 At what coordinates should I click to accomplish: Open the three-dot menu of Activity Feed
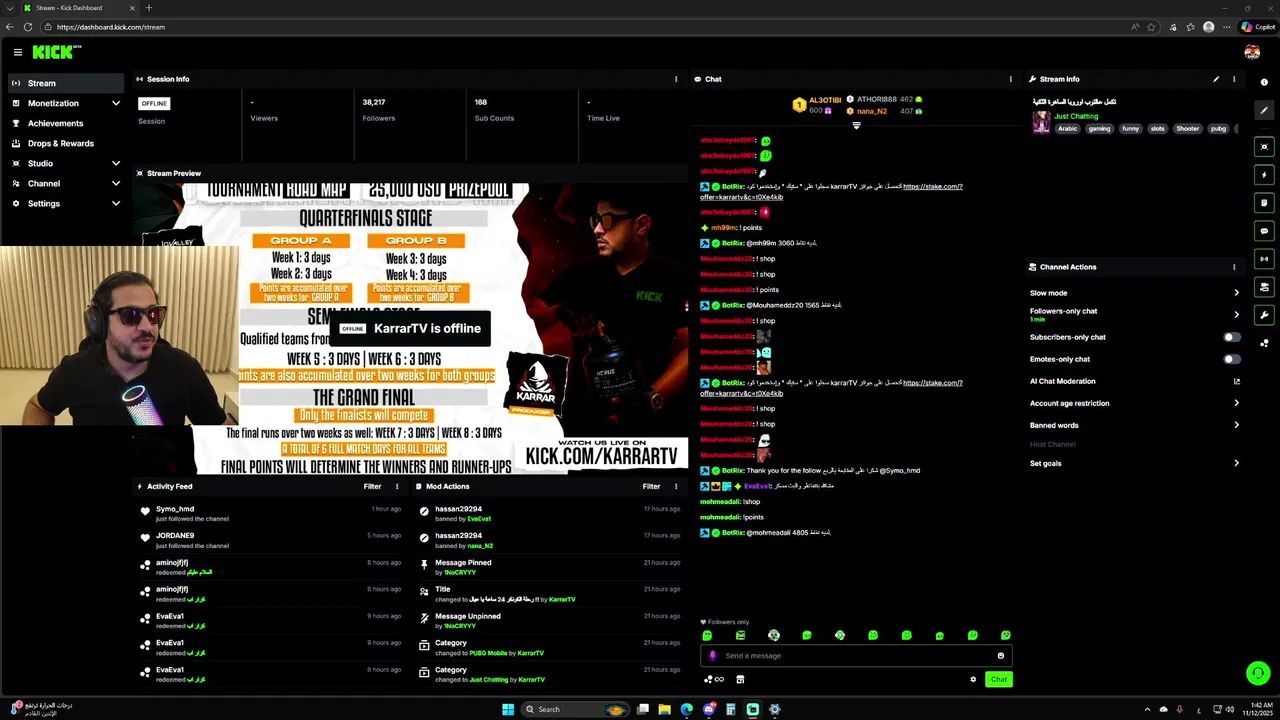[x=397, y=487]
